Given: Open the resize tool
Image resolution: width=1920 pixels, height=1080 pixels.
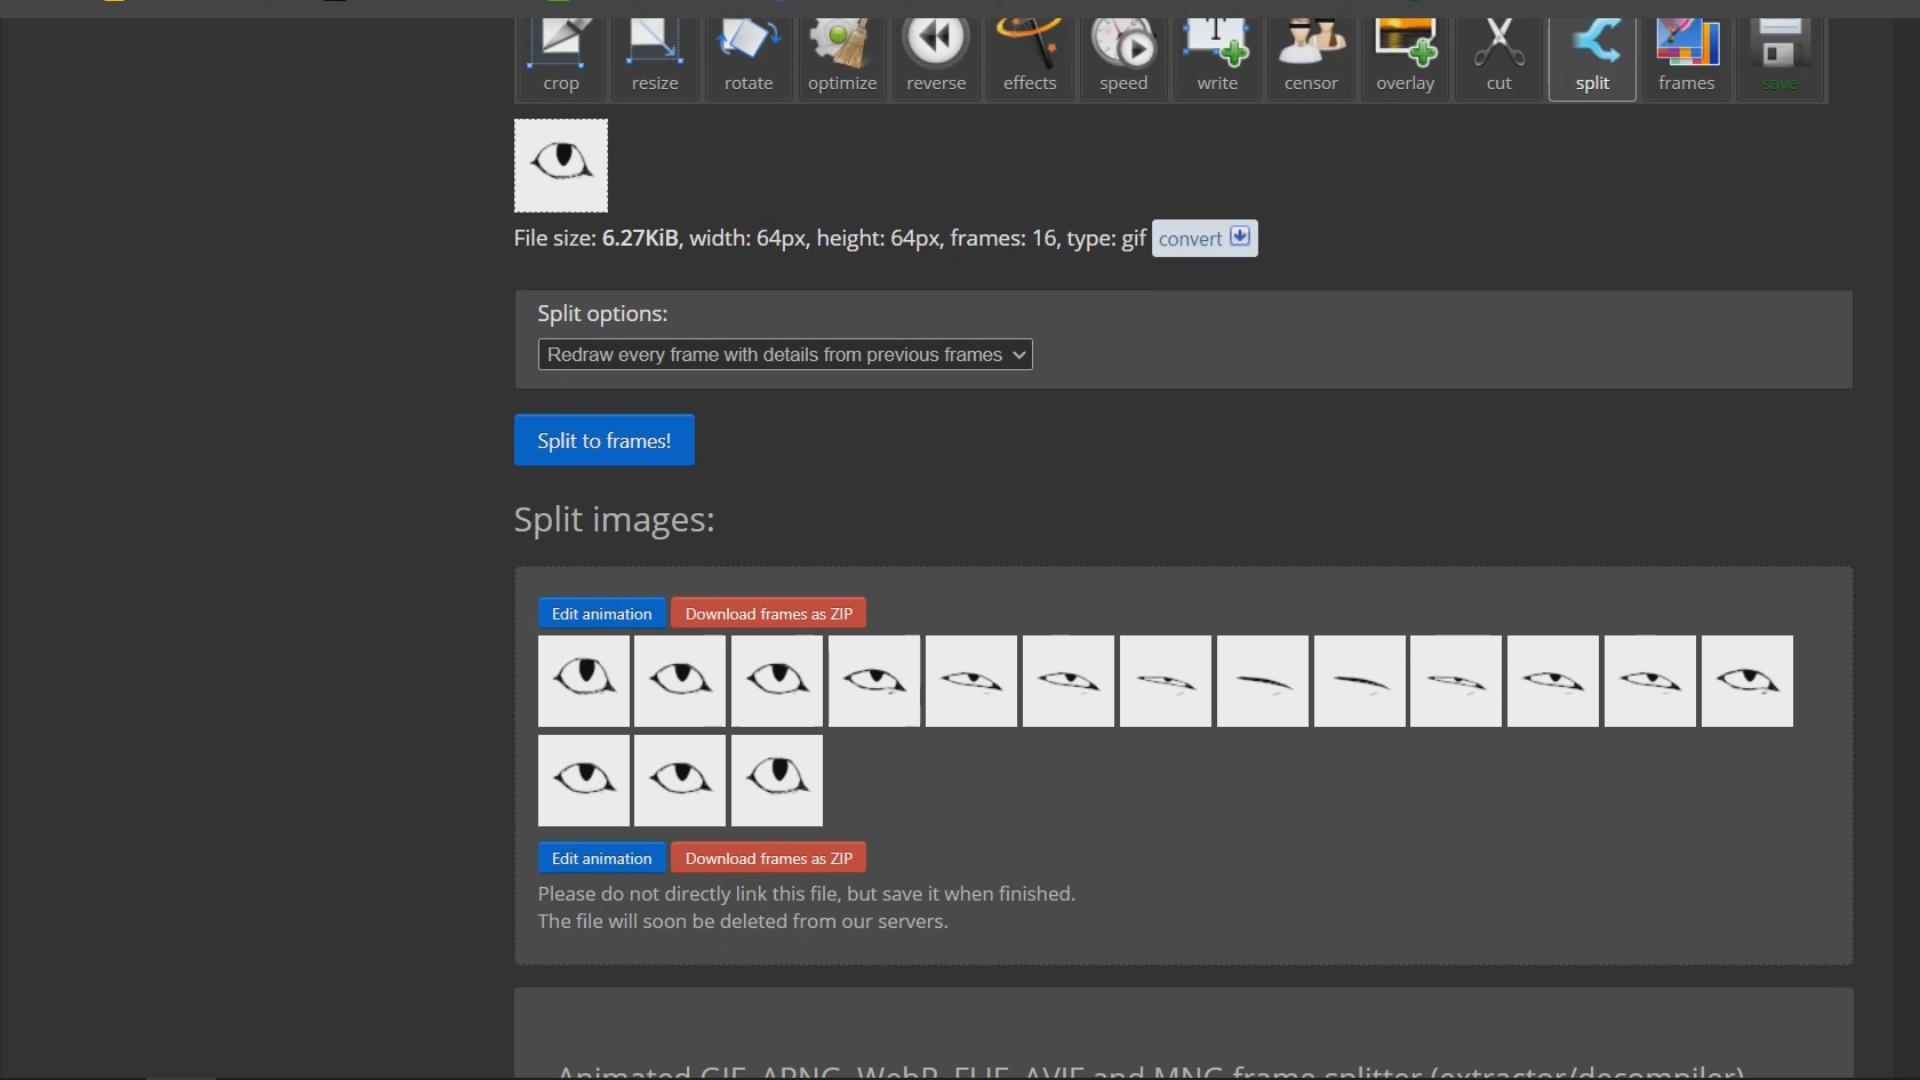Looking at the screenshot, I should [x=655, y=58].
